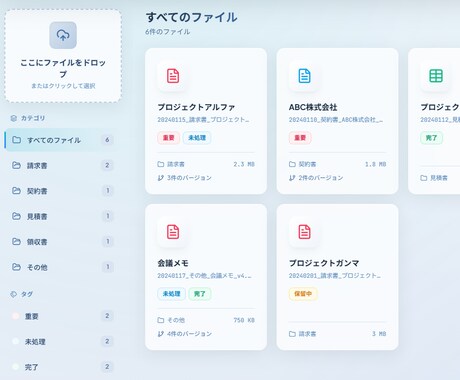Filter by 重要 tag in sidebar
Viewport: 460px width, 380px height.
tap(61, 316)
